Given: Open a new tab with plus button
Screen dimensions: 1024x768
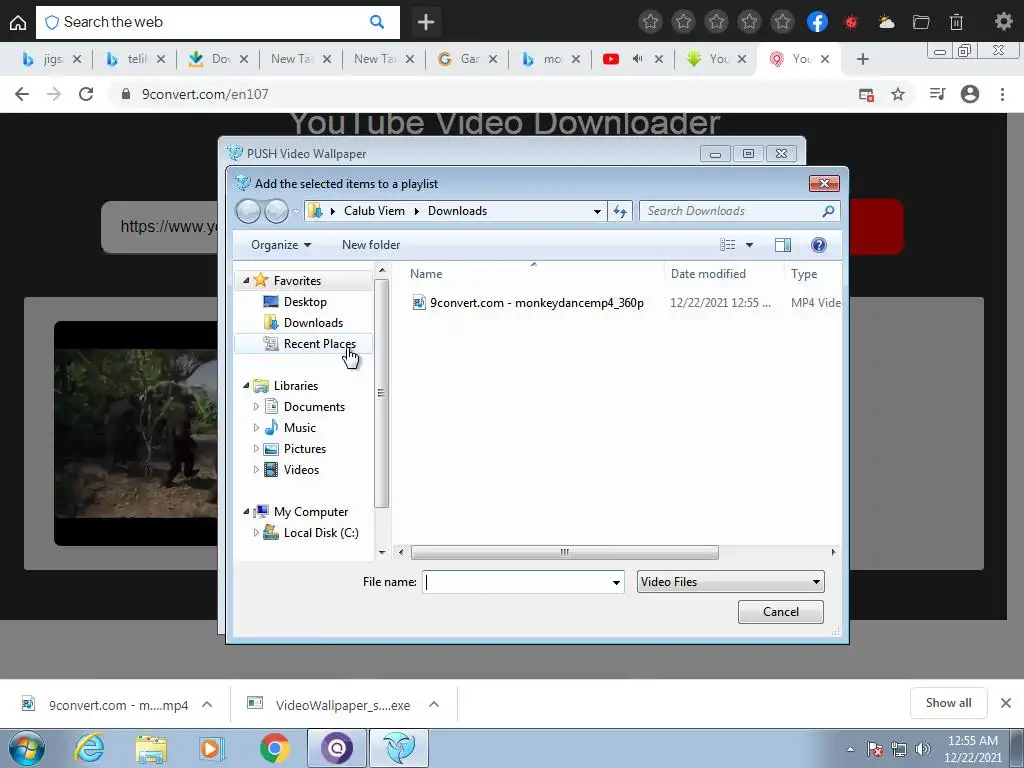Looking at the screenshot, I should coord(863,59).
